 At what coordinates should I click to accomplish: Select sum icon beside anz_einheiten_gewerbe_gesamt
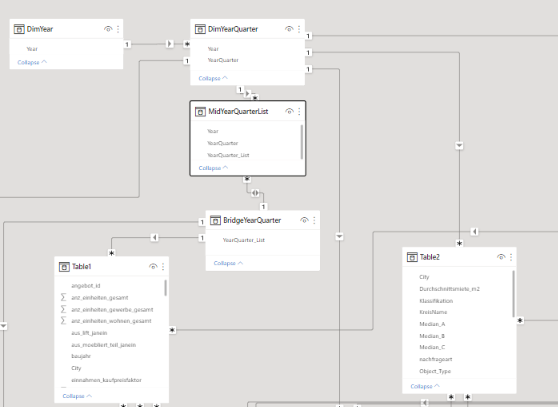(x=63, y=309)
